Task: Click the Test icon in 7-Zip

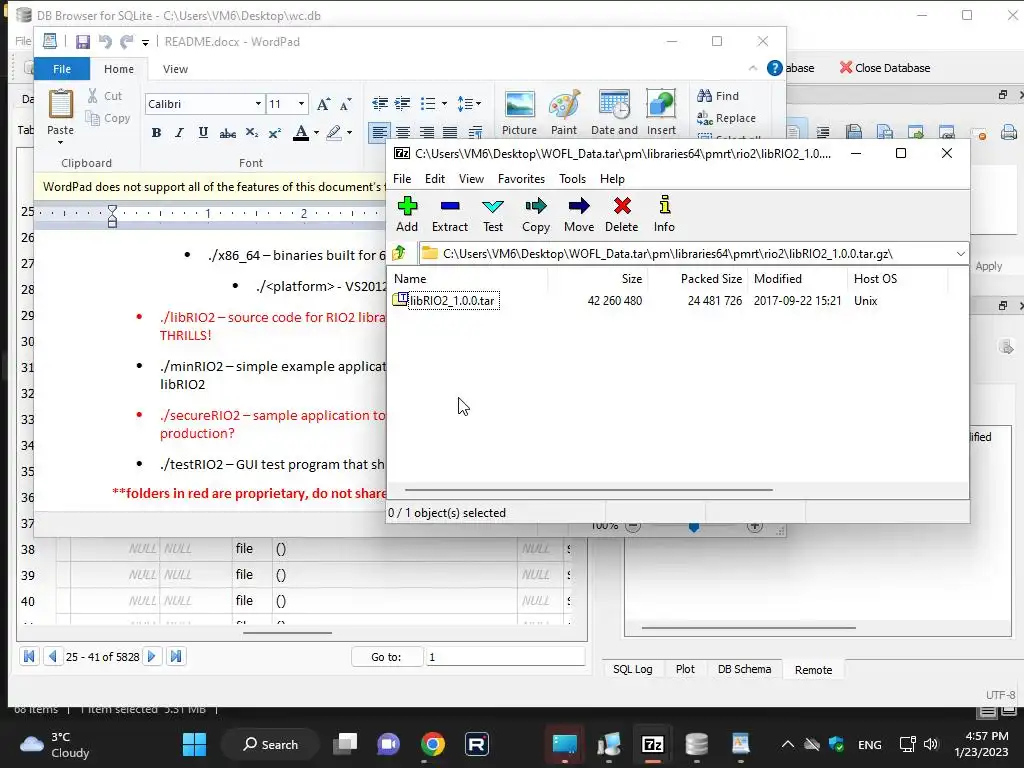Action: coord(493,214)
